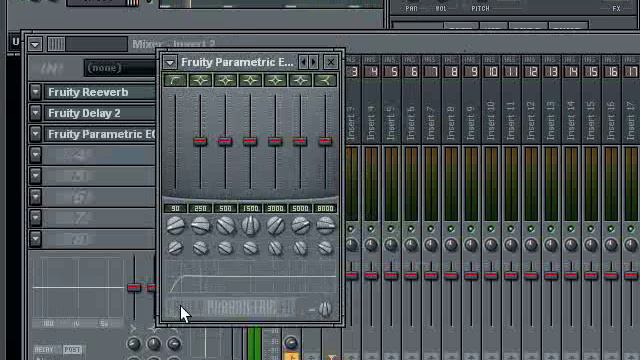Viewport: 640px width, 360px height.
Task: Select mixer track Insert 5
Action: (391, 100)
